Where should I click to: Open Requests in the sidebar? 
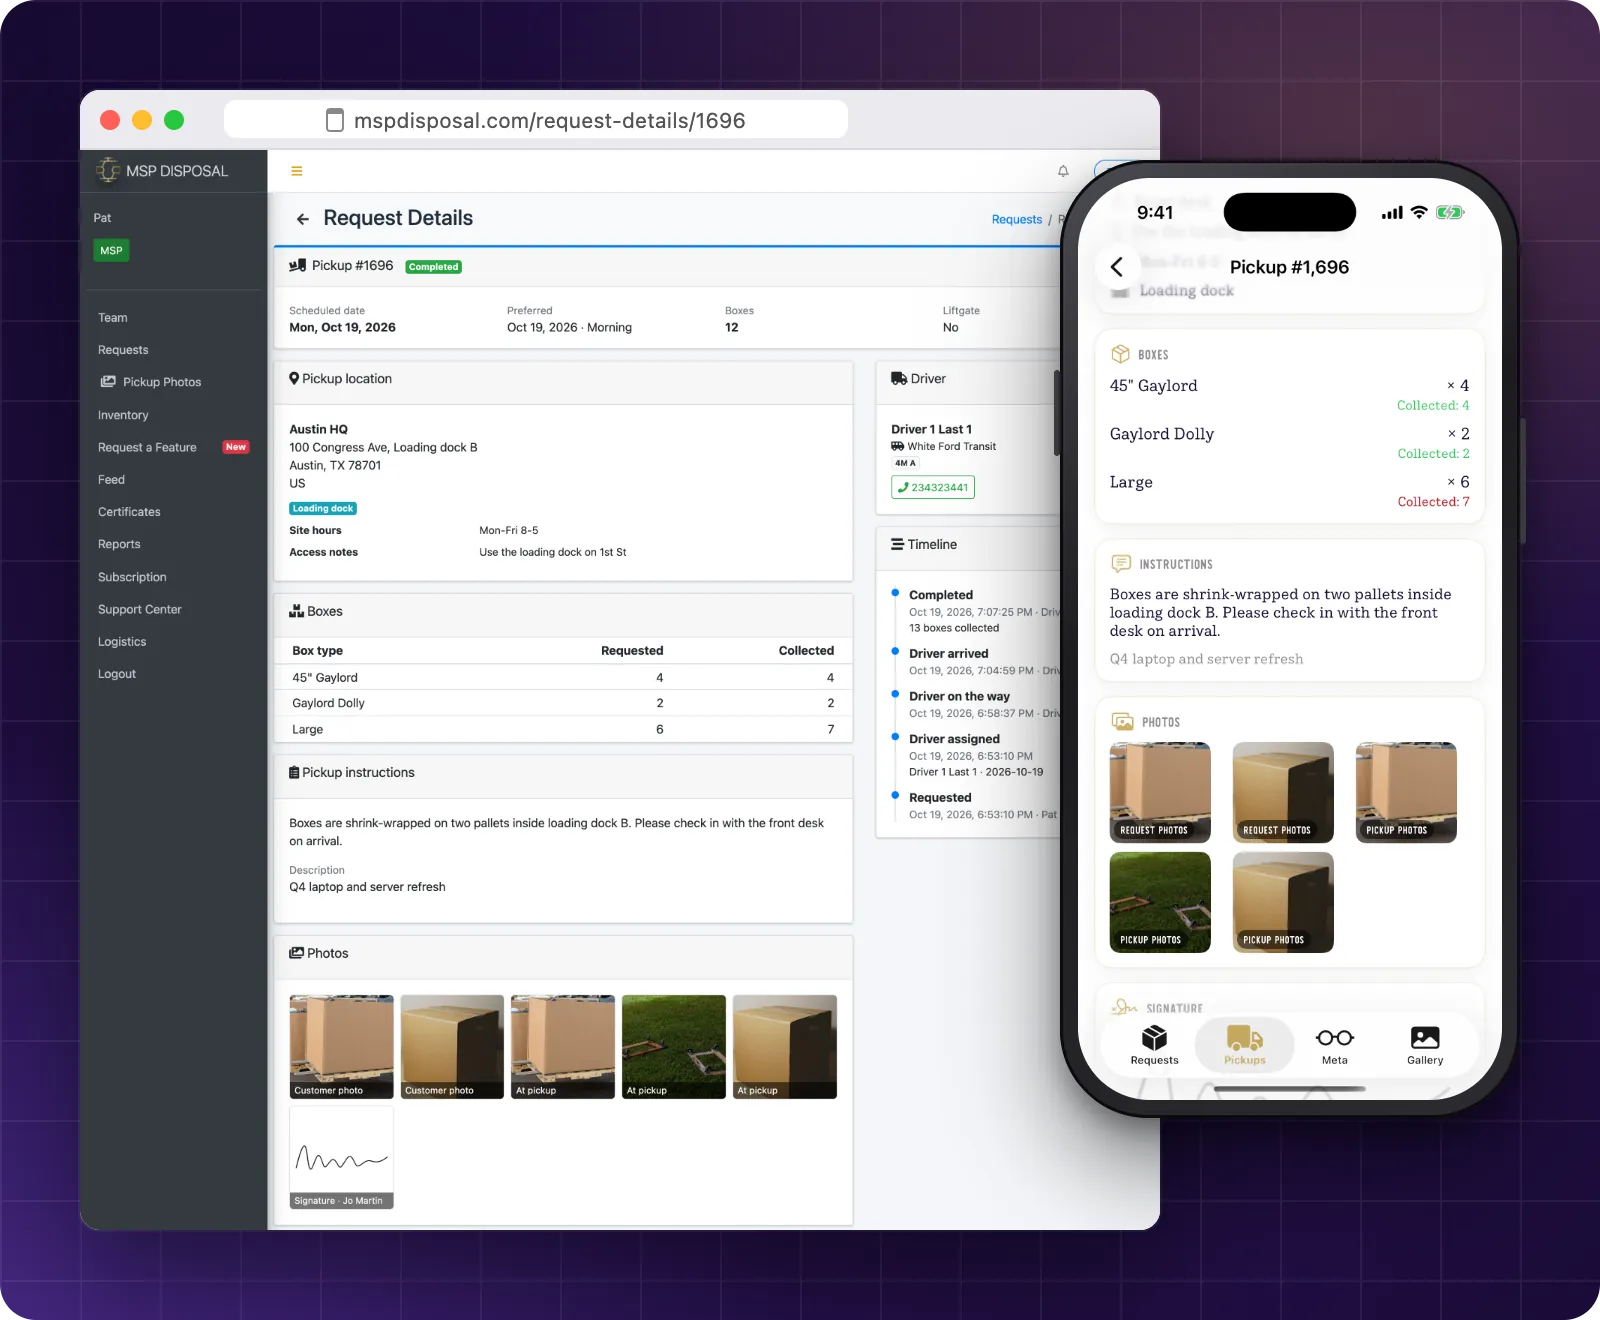point(123,350)
